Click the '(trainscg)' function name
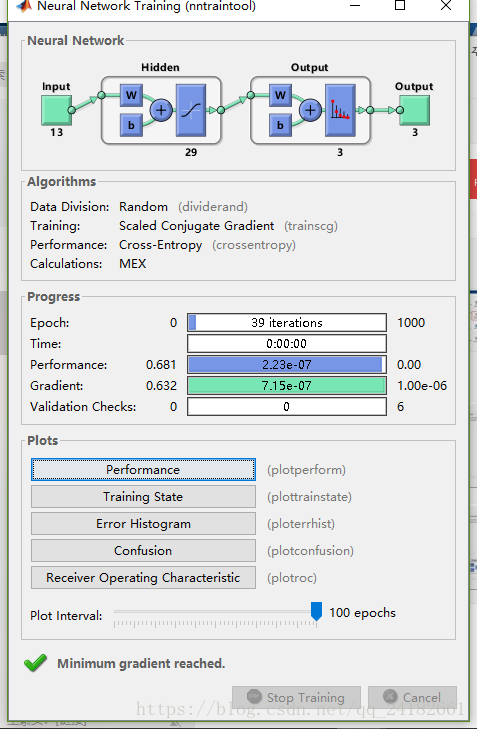 pyautogui.click(x=311, y=226)
